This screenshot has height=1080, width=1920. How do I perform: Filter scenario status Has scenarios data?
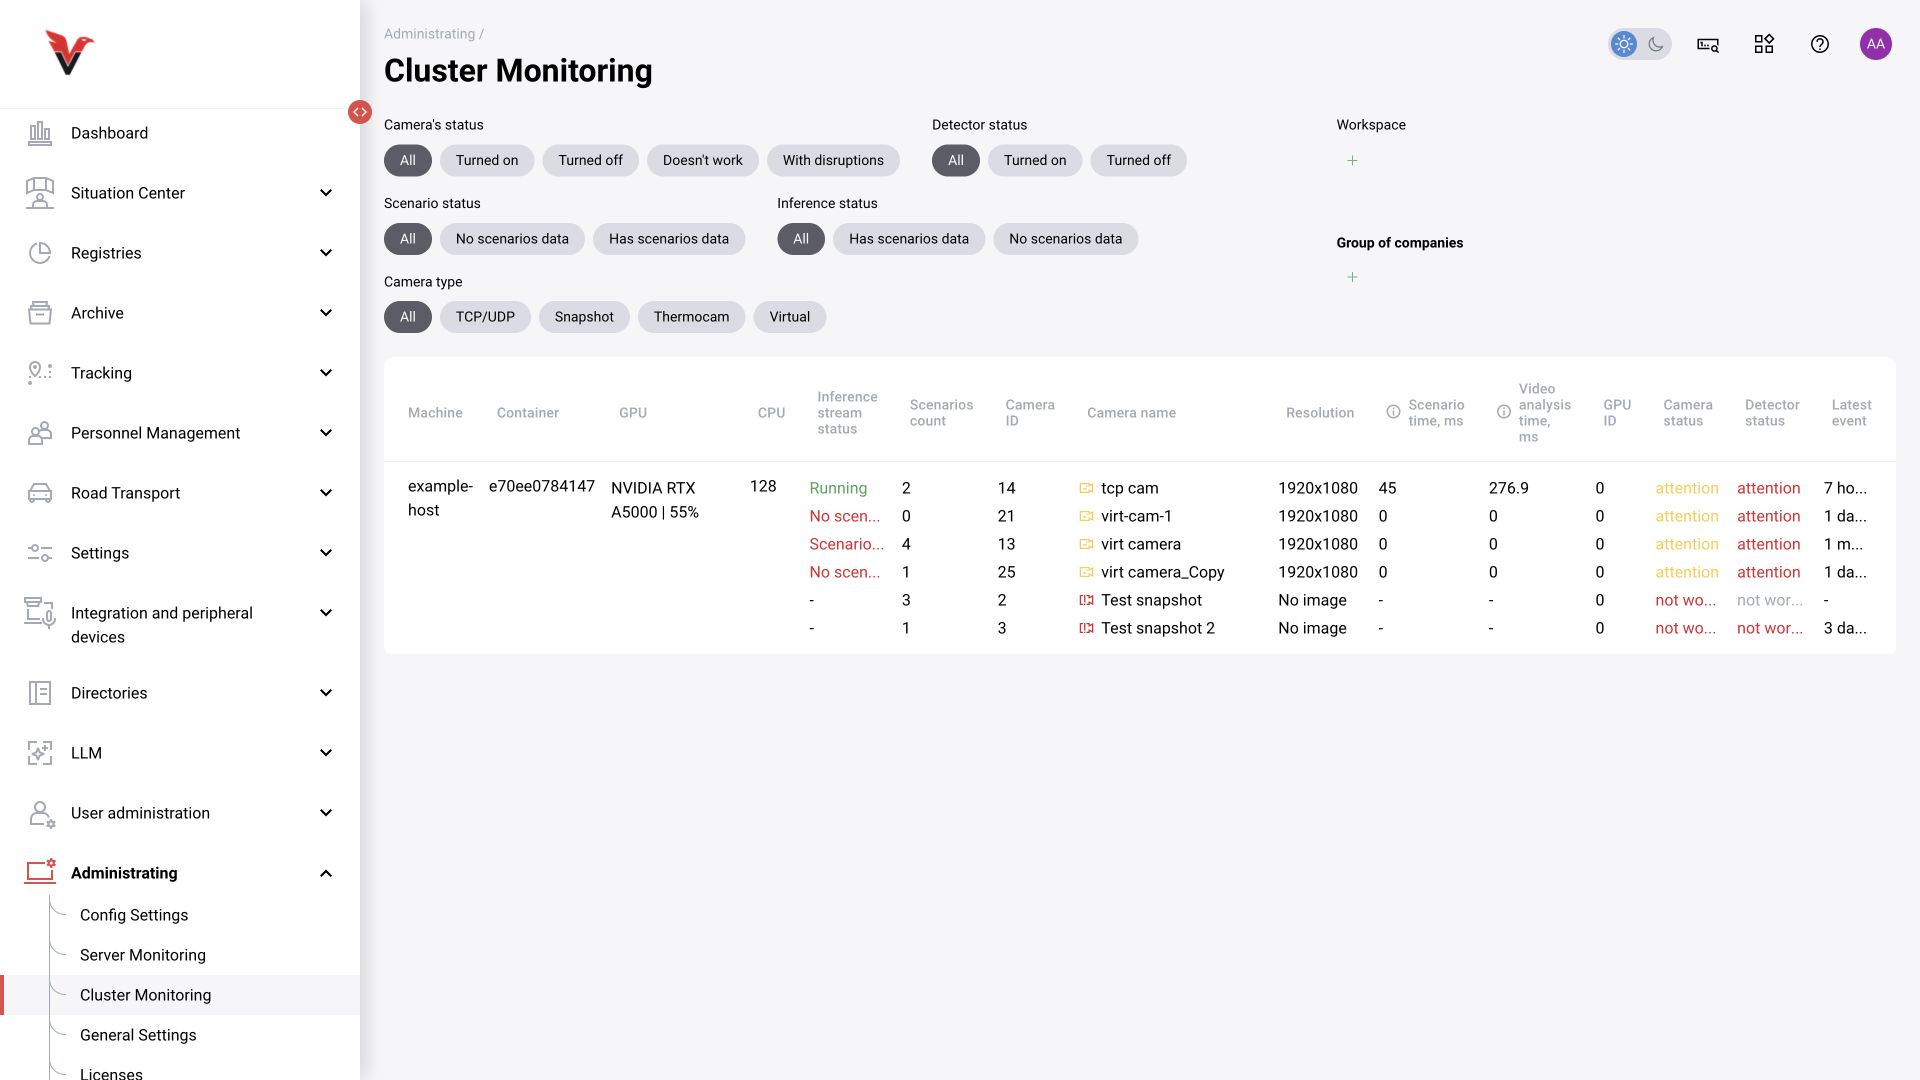[x=669, y=239]
